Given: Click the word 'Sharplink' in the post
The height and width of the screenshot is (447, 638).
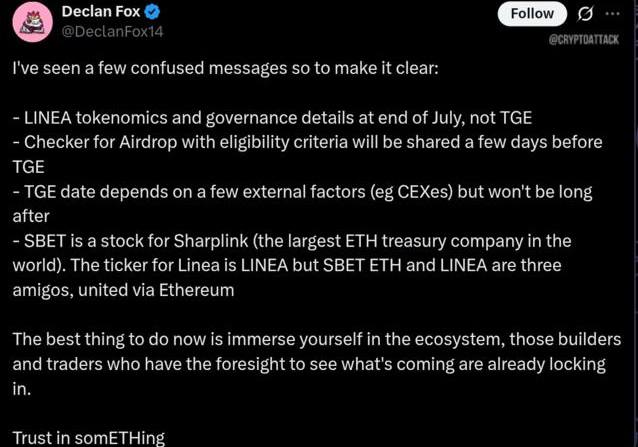Looking at the screenshot, I should click(x=211, y=241).
